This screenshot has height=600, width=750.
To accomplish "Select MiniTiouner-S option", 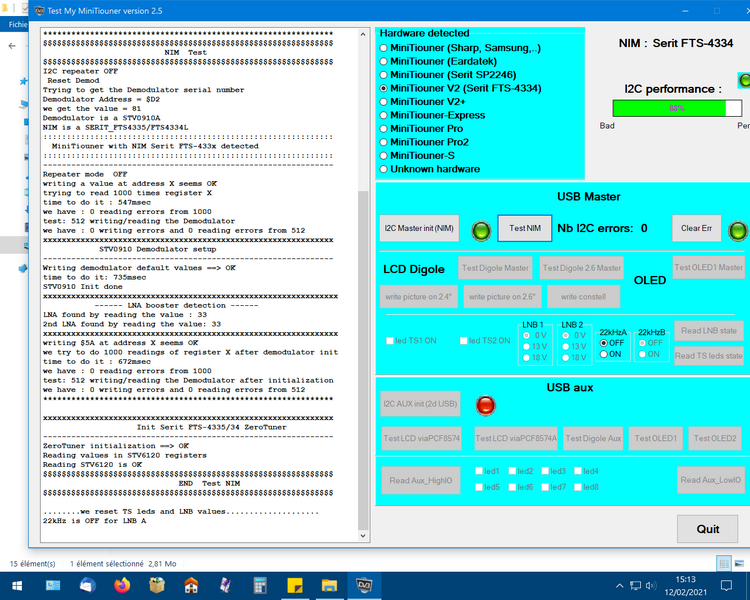I will (x=383, y=156).
